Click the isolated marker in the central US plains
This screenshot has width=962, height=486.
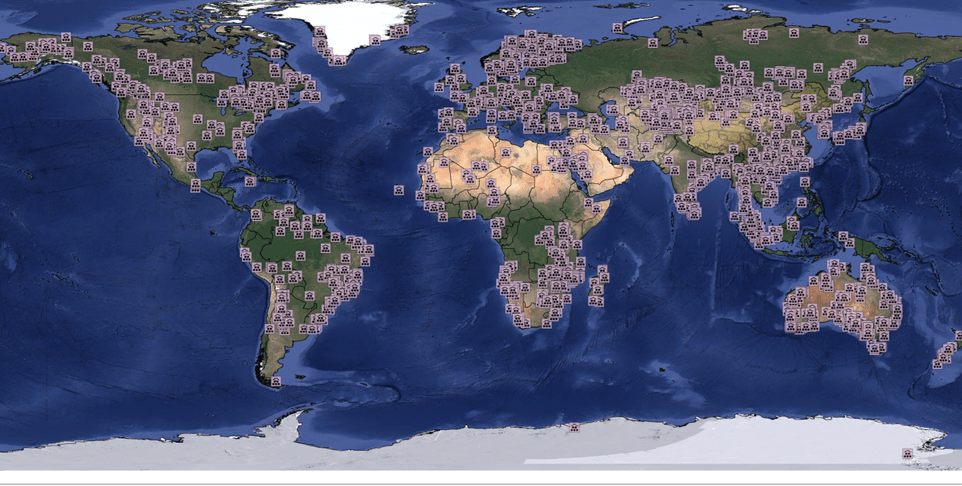[x=197, y=119]
